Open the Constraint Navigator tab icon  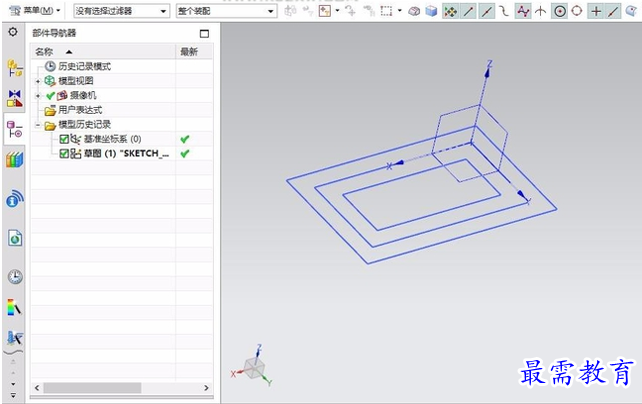pos(15,98)
